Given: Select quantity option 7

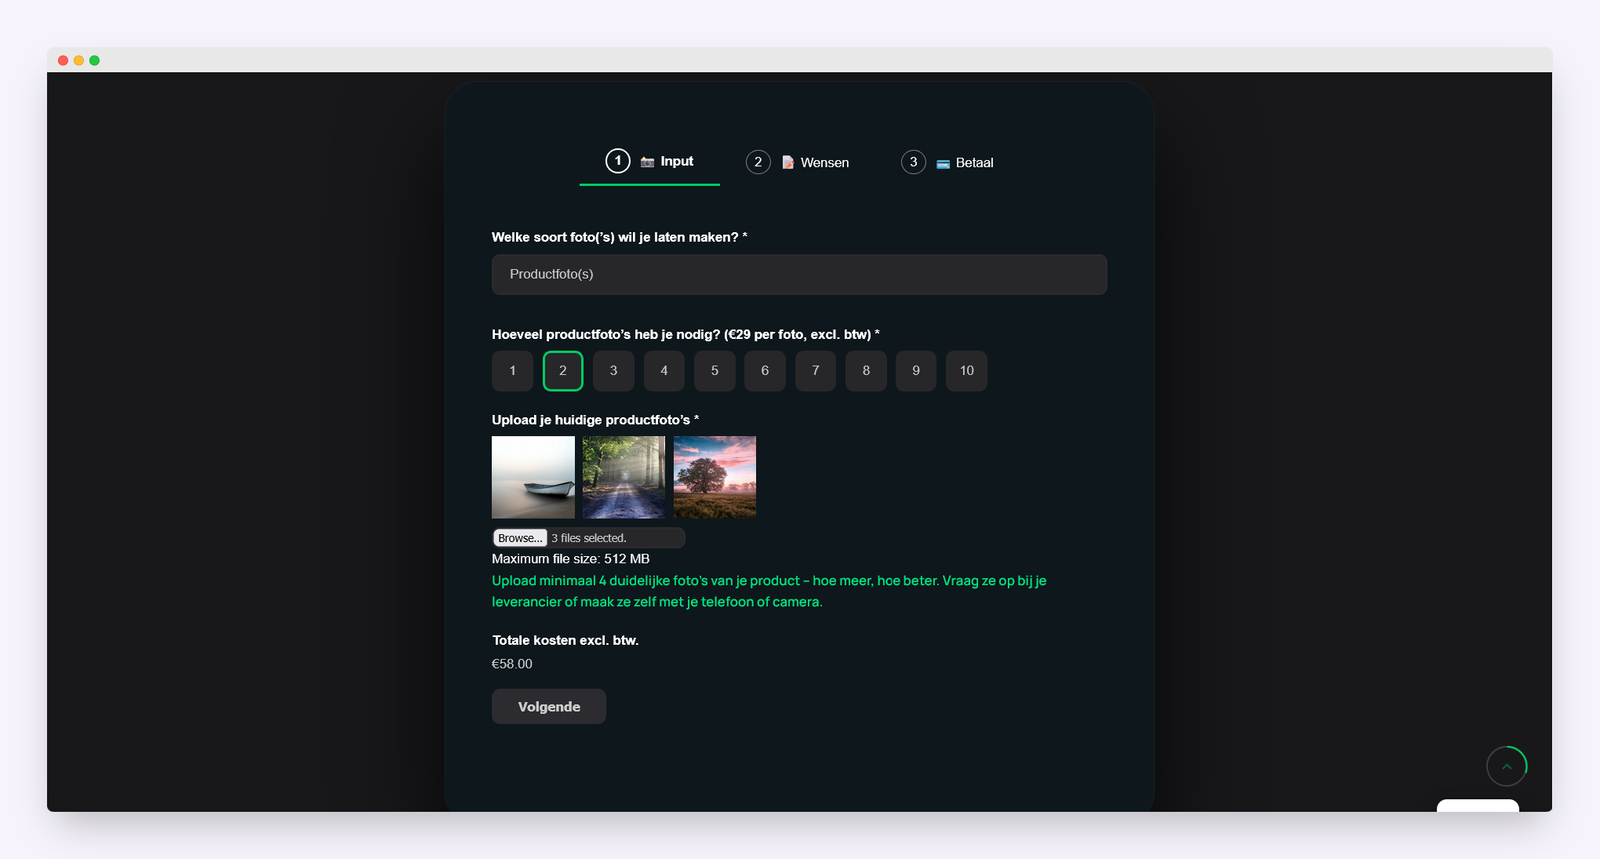Looking at the screenshot, I should click(x=816, y=371).
